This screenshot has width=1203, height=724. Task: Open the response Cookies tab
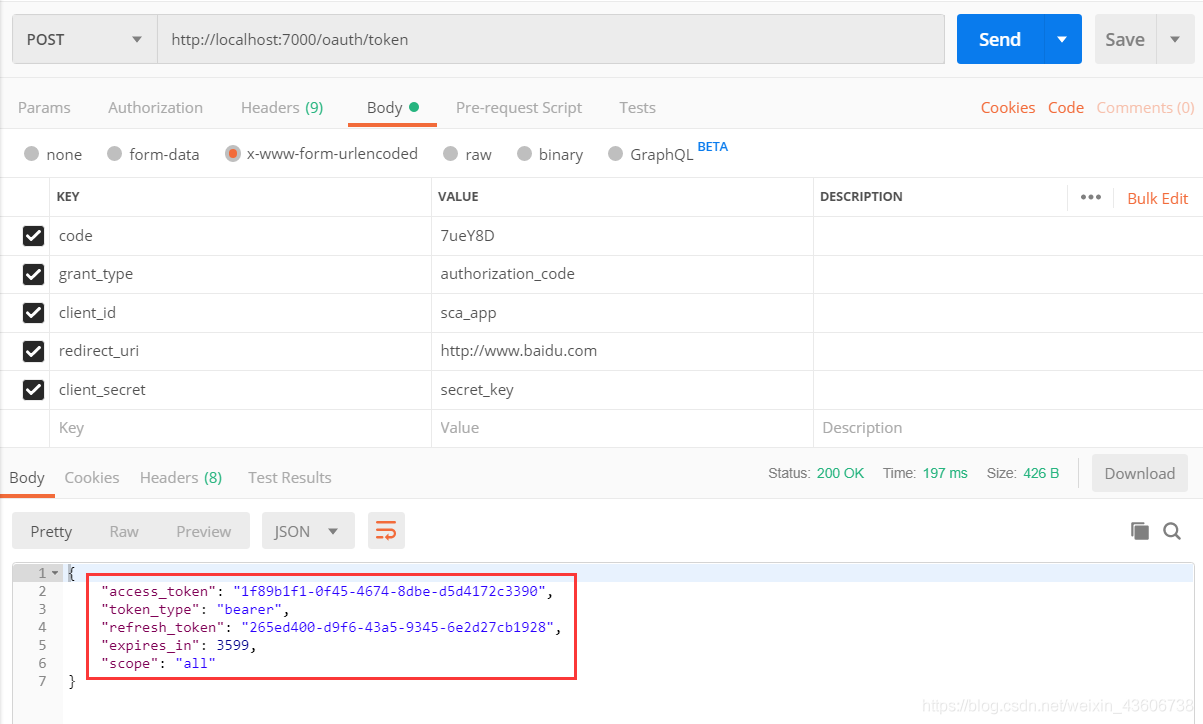[x=92, y=477]
